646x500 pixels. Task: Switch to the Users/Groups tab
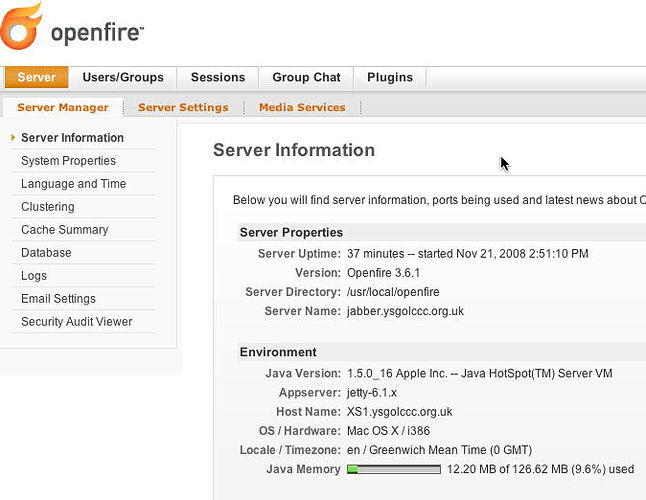(x=123, y=77)
